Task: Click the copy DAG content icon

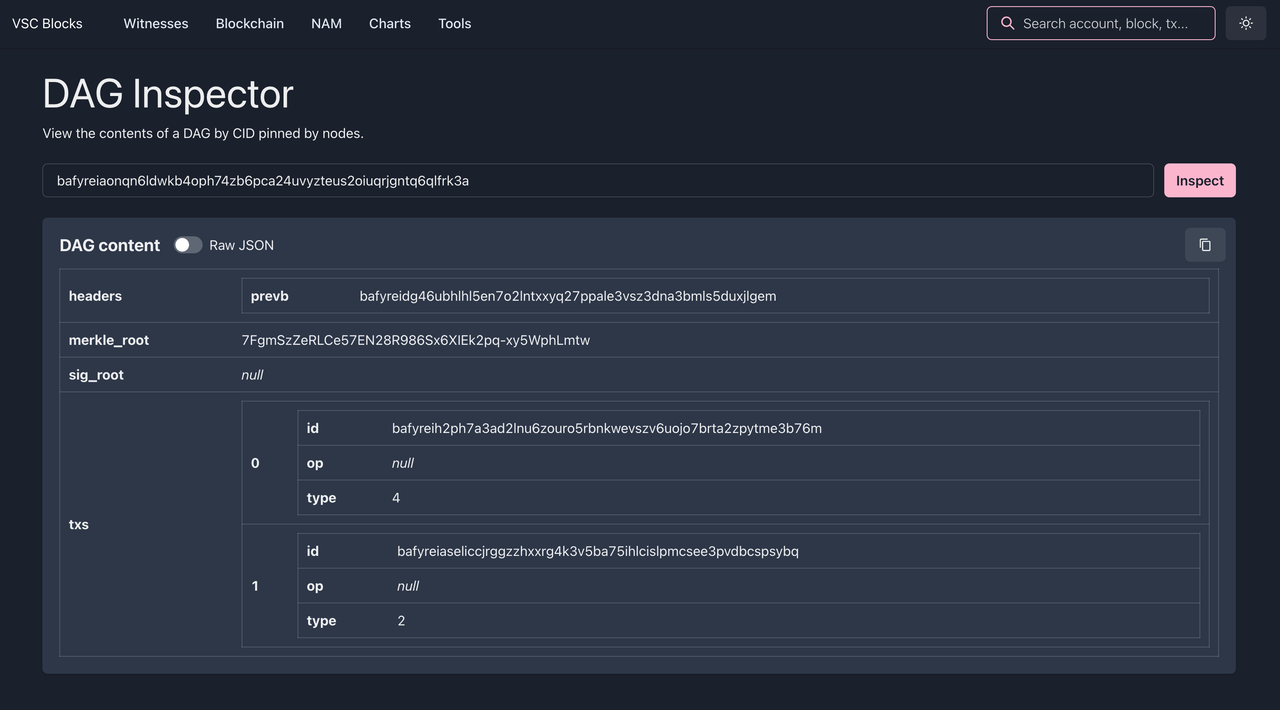Action: pos(1204,245)
